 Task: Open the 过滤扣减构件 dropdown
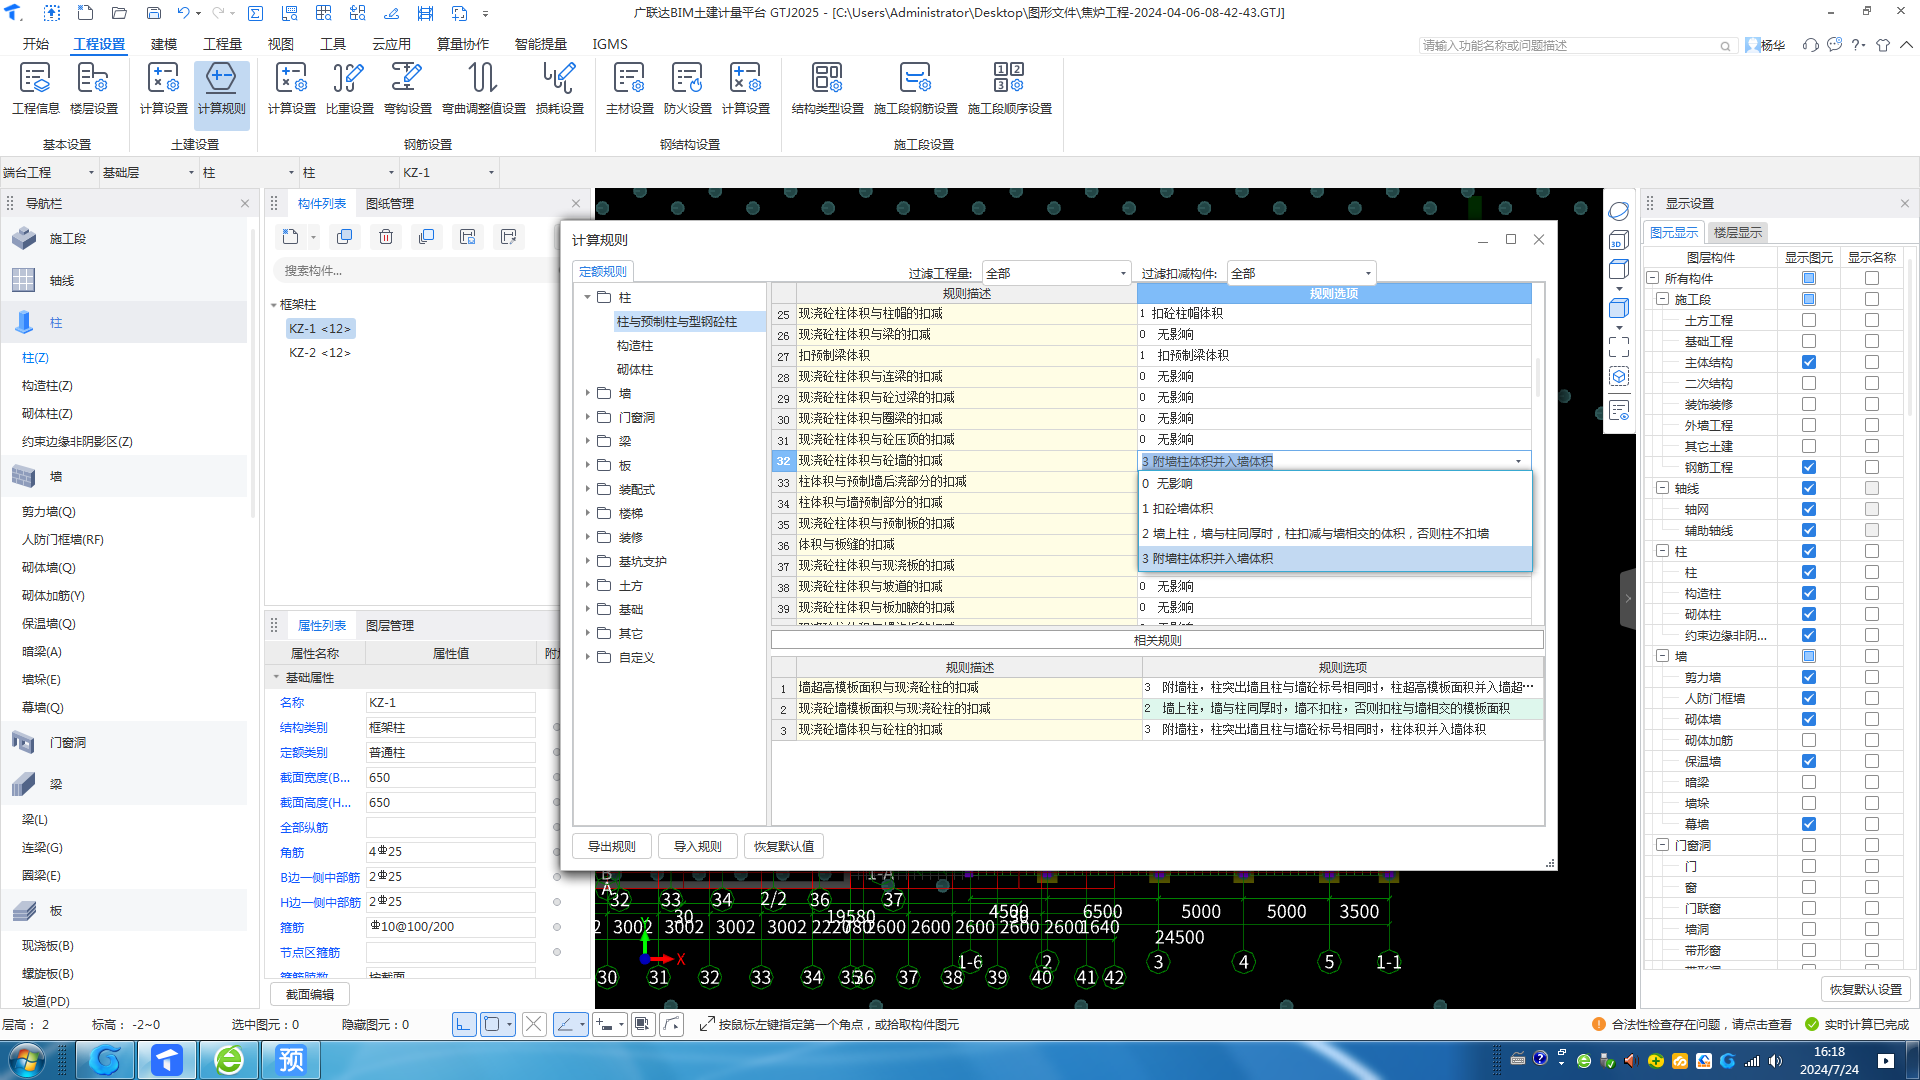(x=1301, y=273)
